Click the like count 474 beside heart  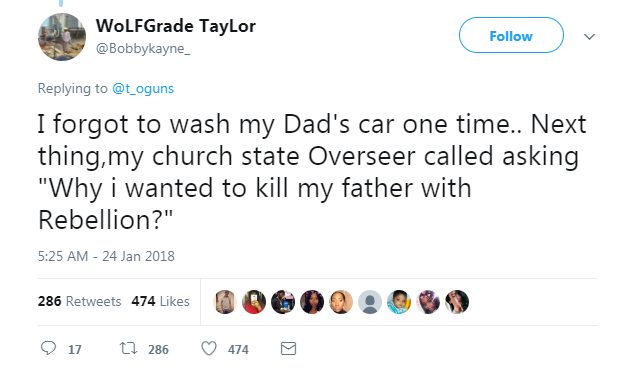click(238, 349)
